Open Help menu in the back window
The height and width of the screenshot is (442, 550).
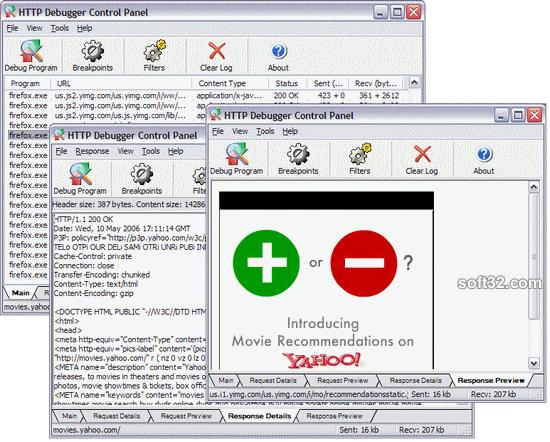pyautogui.click(x=85, y=28)
